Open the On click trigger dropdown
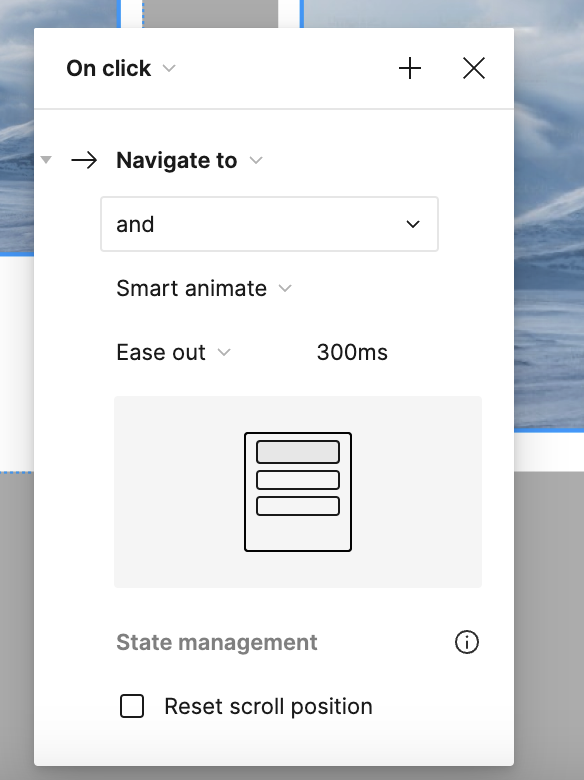This screenshot has height=780, width=584. [x=121, y=68]
